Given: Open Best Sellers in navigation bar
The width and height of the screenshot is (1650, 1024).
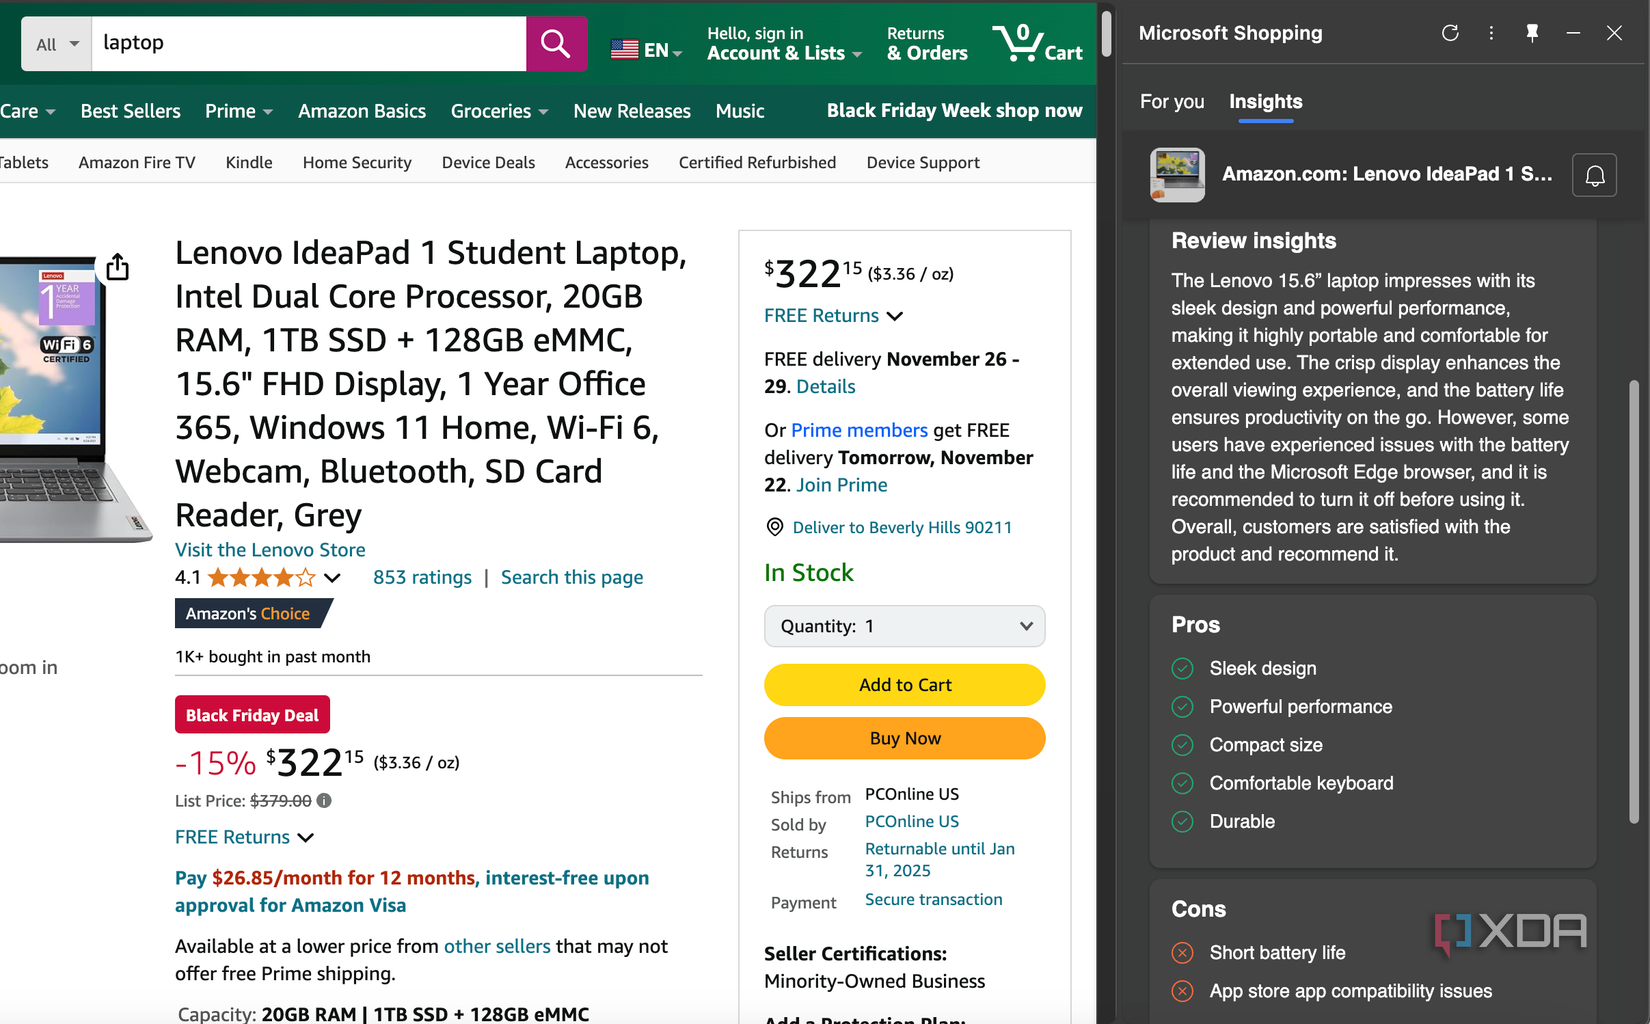Looking at the screenshot, I should click(131, 111).
